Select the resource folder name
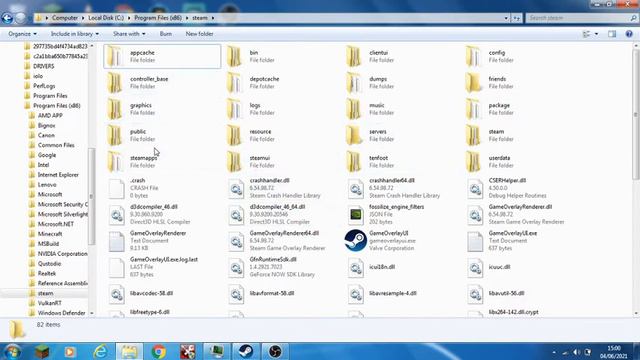The width and height of the screenshot is (640, 360). click(x=260, y=132)
